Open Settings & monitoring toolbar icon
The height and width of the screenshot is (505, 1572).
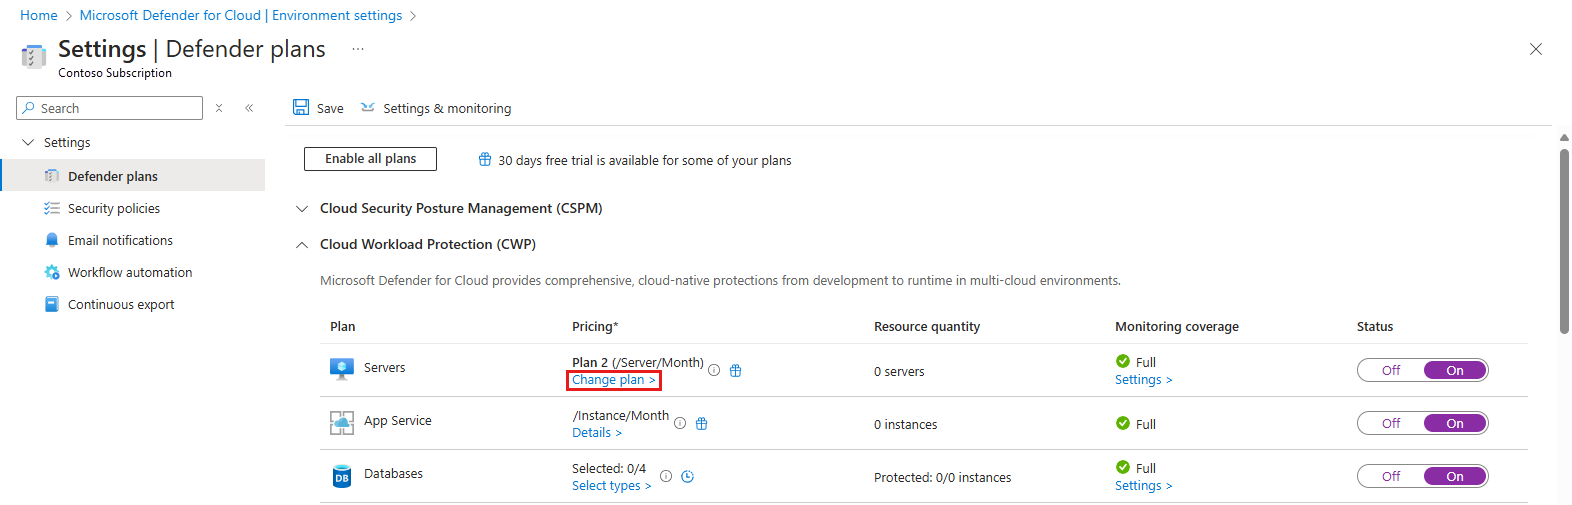[x=368, y=107]
